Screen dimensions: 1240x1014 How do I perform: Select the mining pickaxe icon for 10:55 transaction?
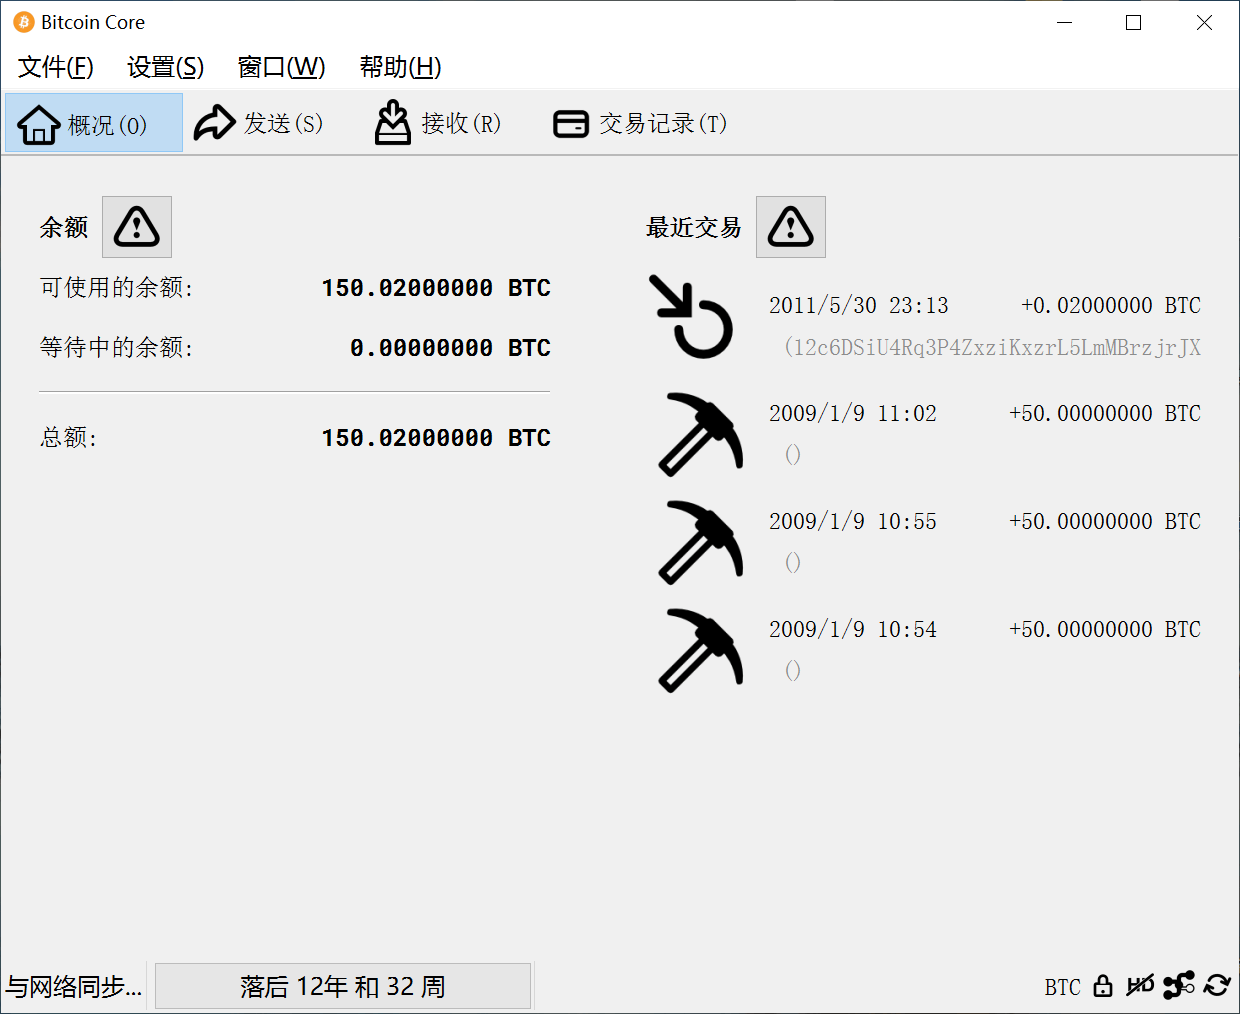(701, 541)
